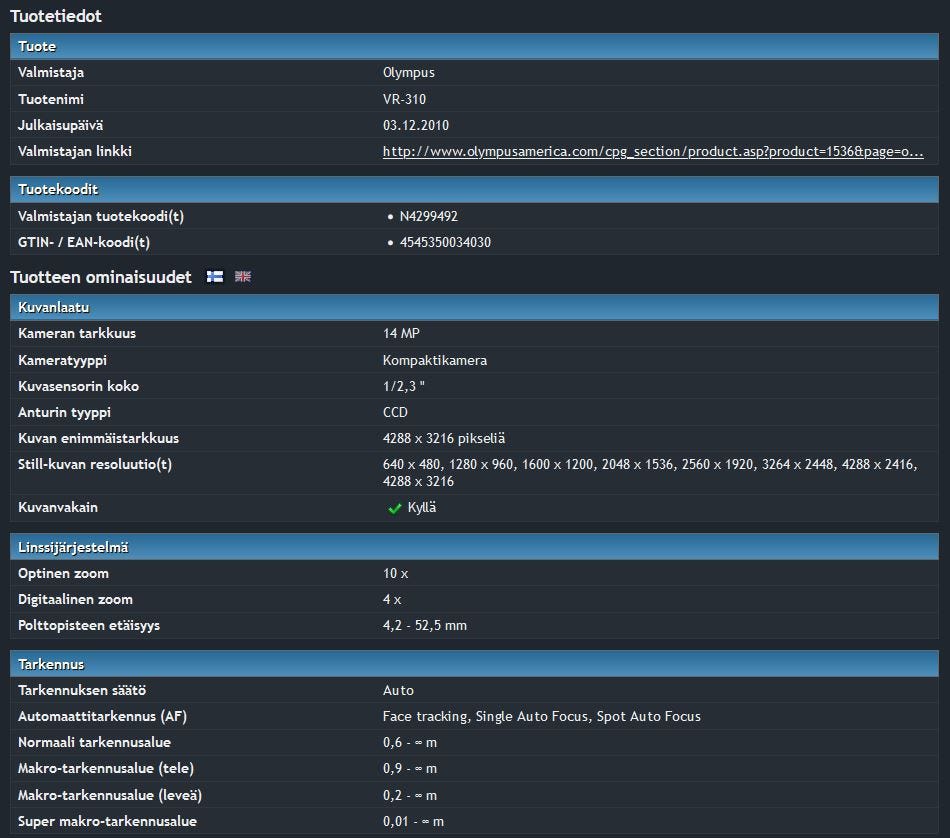Image resolution: width=950 pixels, height=838 pixels.
Task: Click the 0,6 - ∞ m value
Action: click(x=410, y=742)
